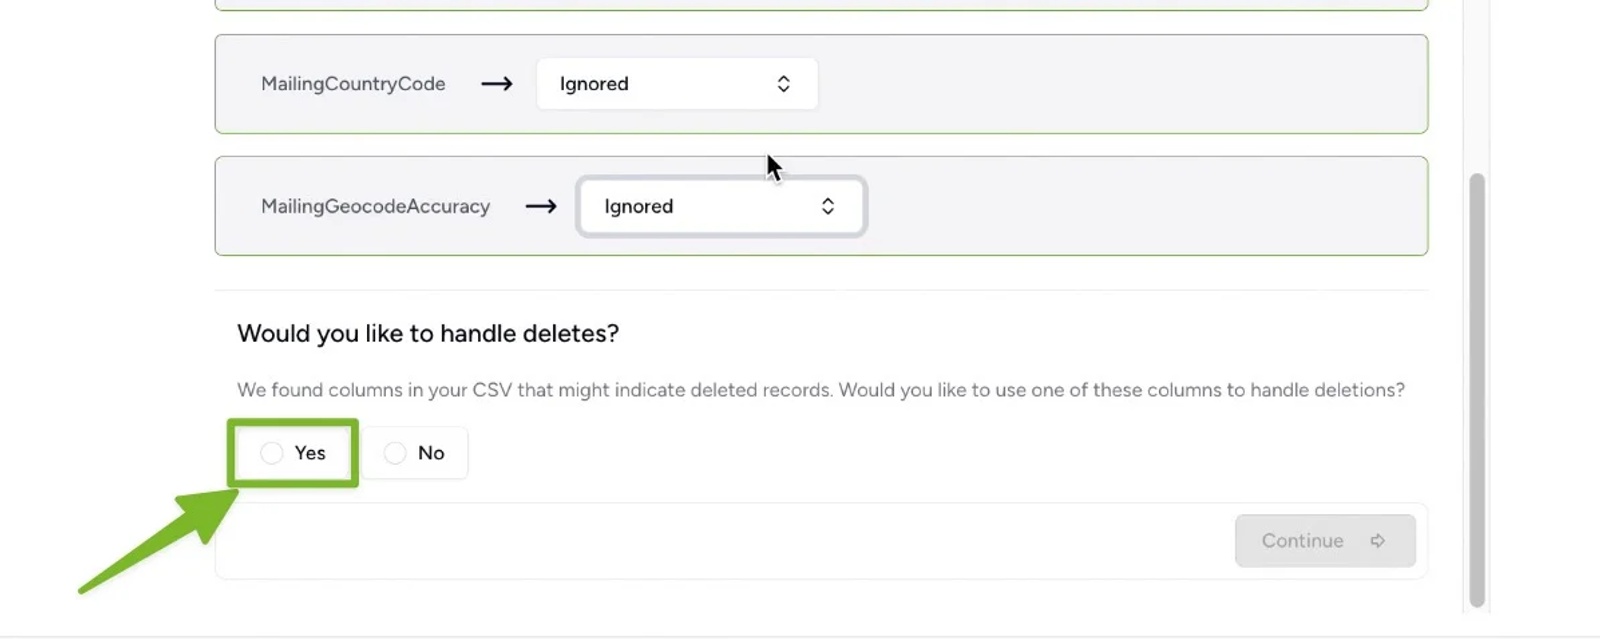Viewport: 1600px width, 639px height.
Task: Select No to skip handling deletes
Action: pos(414,452)
